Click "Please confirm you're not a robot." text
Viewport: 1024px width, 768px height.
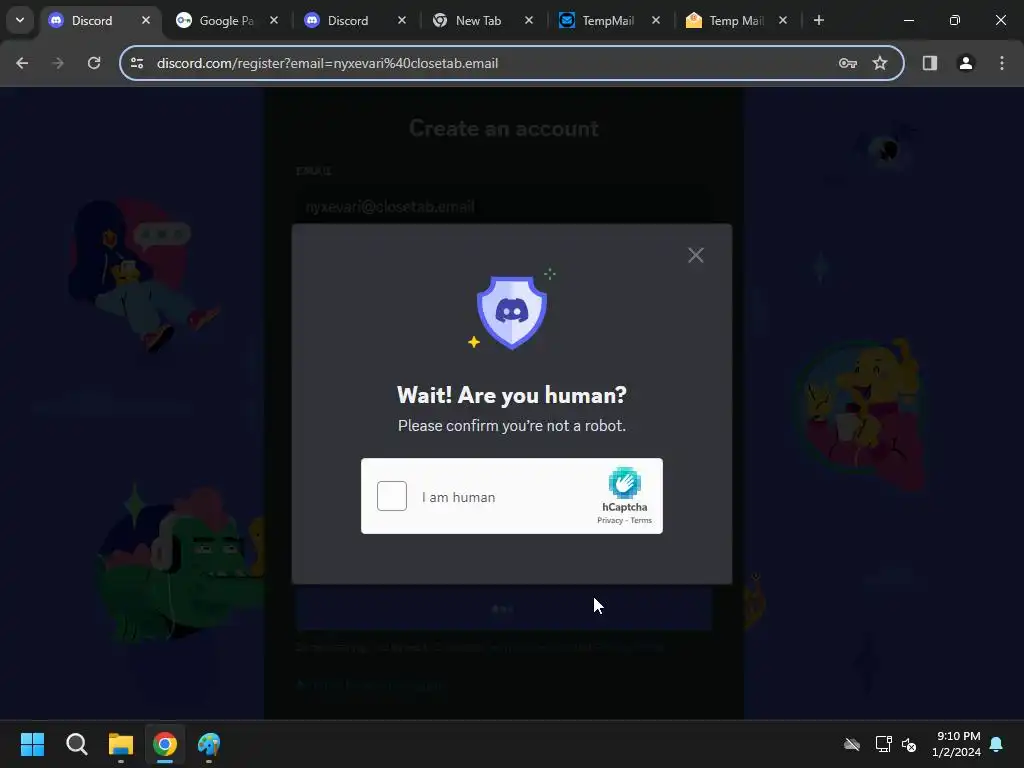coord(511,426)
